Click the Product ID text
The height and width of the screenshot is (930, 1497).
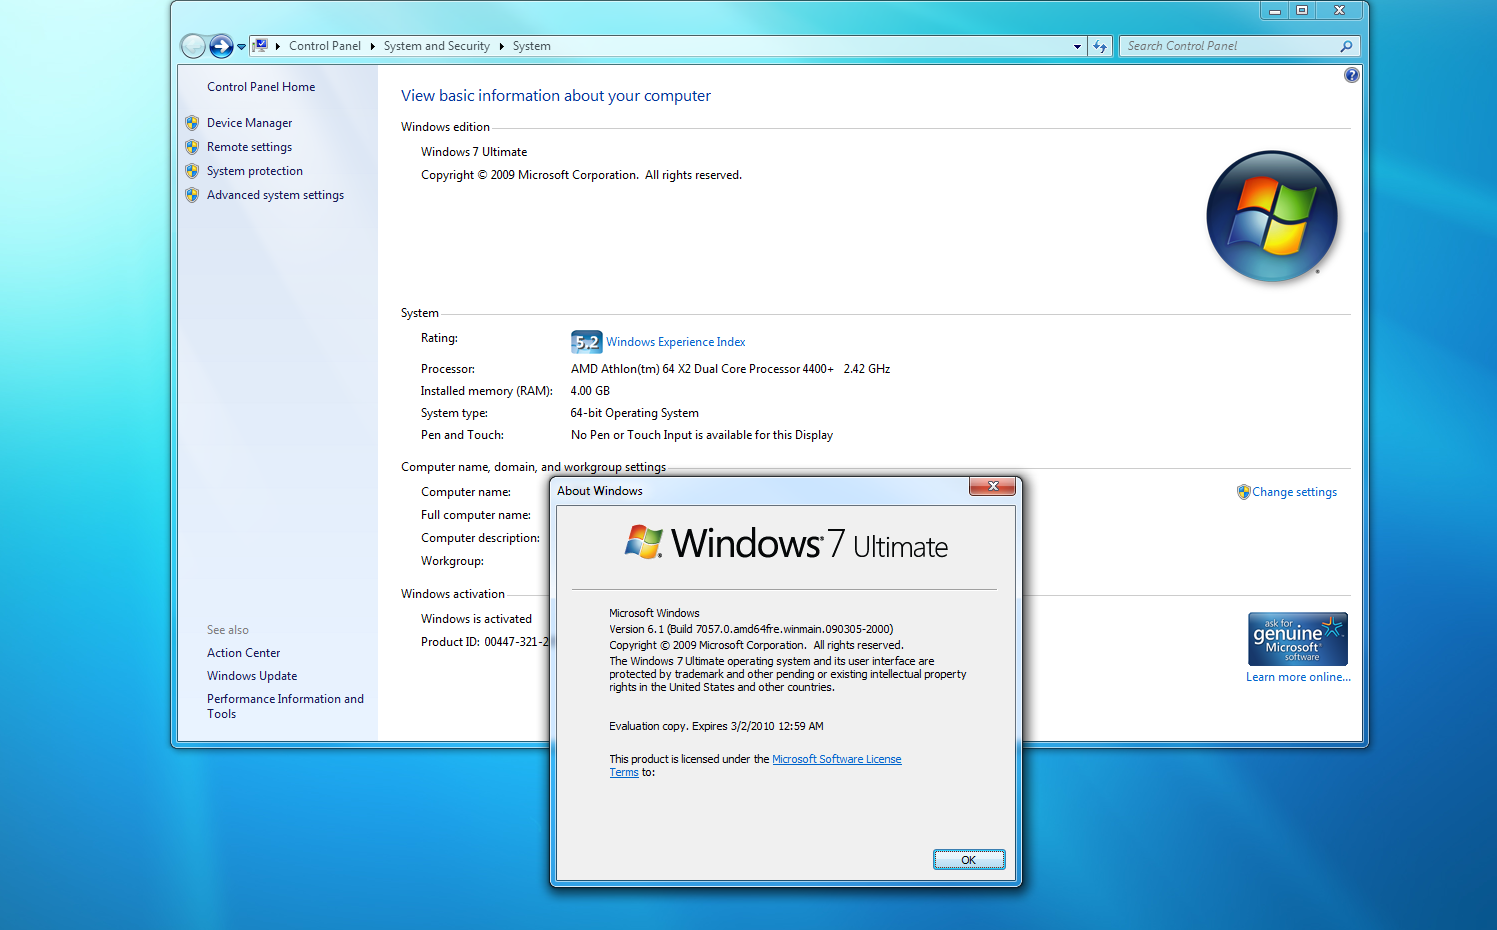click(485, 642)
